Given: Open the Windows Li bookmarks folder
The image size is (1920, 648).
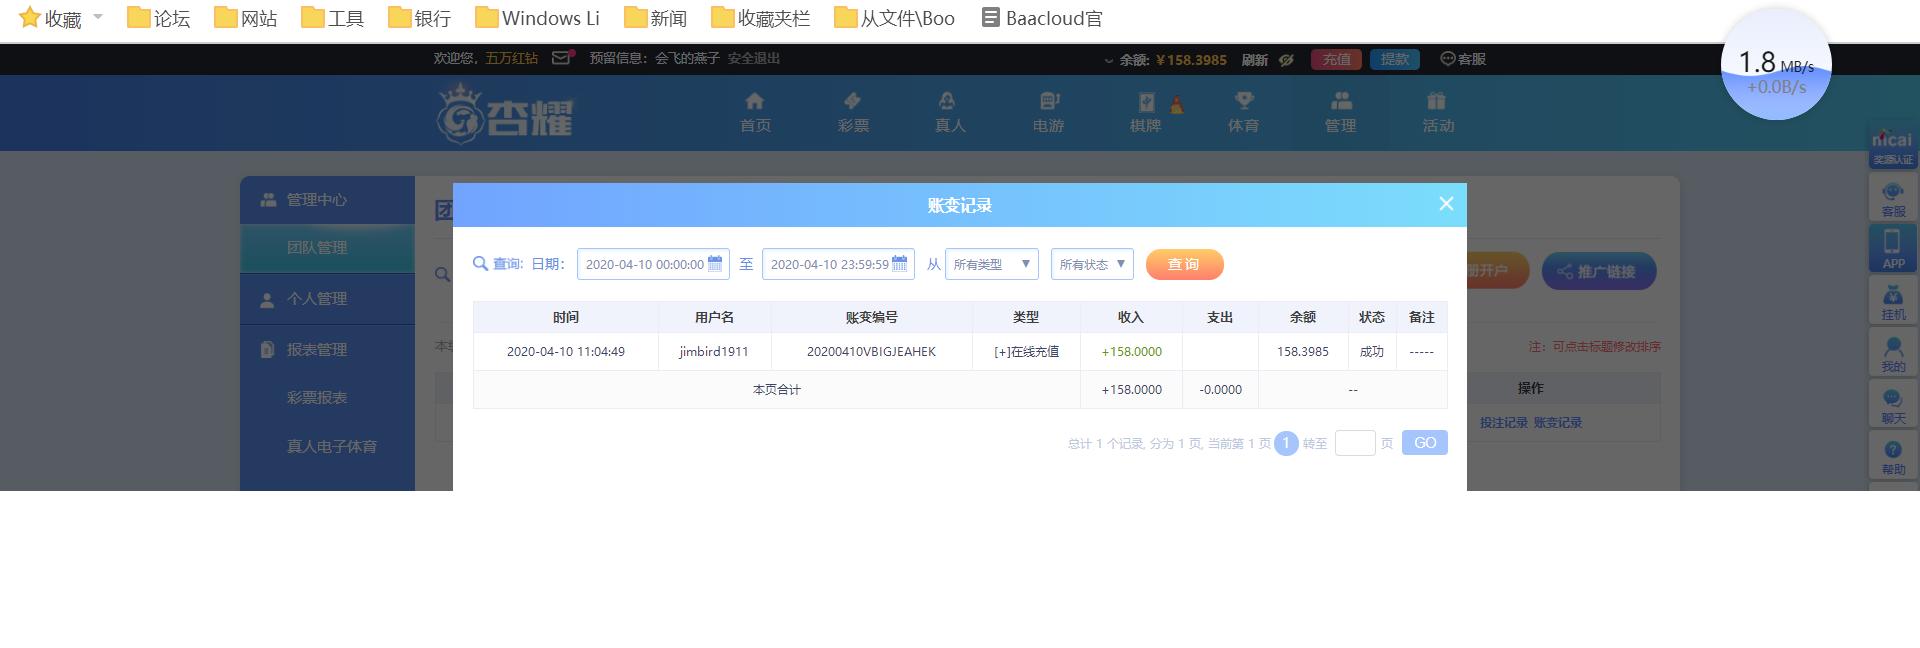Looking at the screenshot, I should click(x=537, y=18).
